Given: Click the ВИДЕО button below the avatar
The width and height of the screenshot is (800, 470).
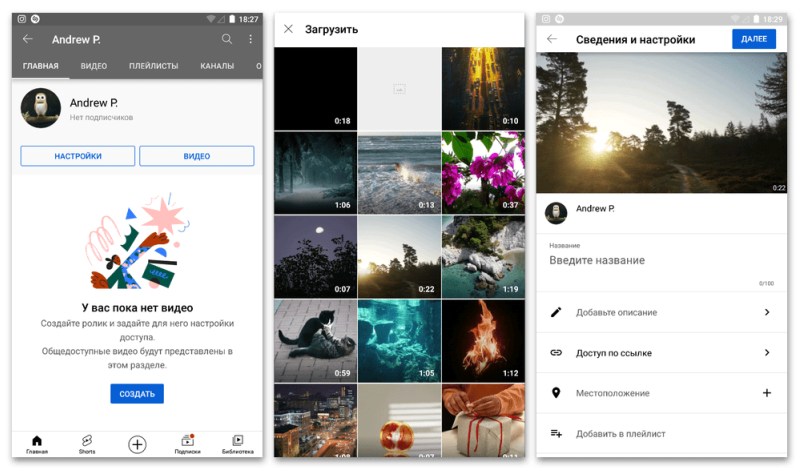Looking at the screenshot, I should pos(196,156).
